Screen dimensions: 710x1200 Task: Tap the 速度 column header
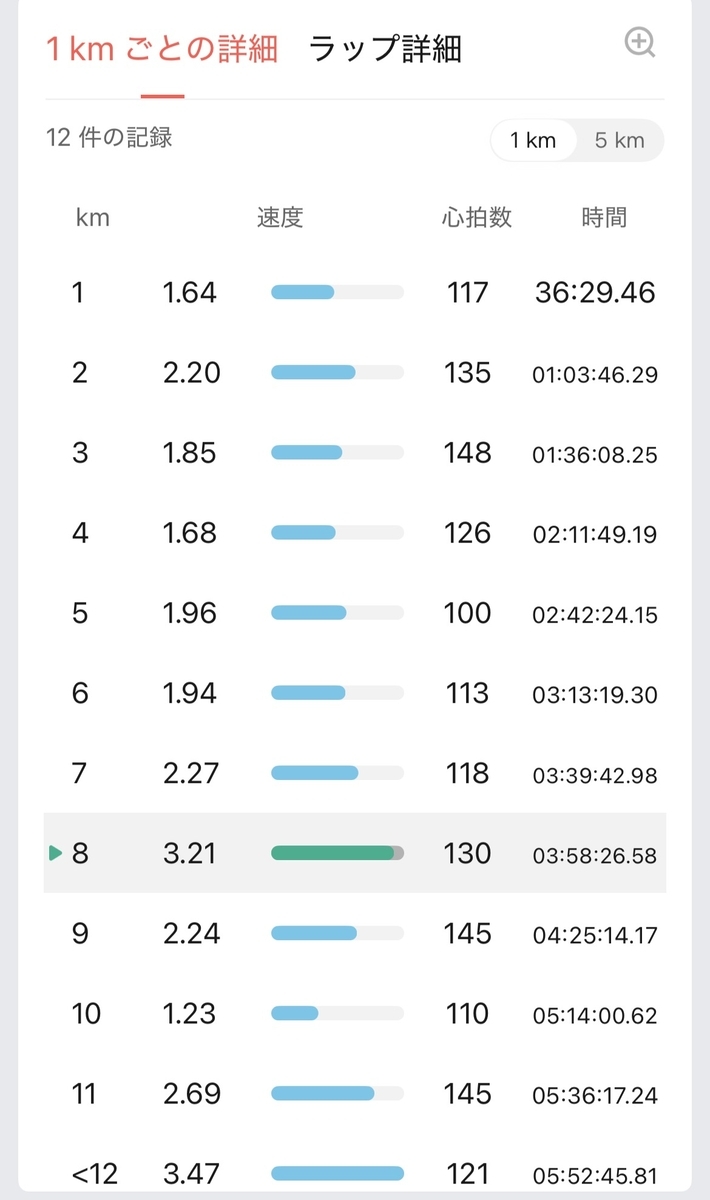pos(280,217)
